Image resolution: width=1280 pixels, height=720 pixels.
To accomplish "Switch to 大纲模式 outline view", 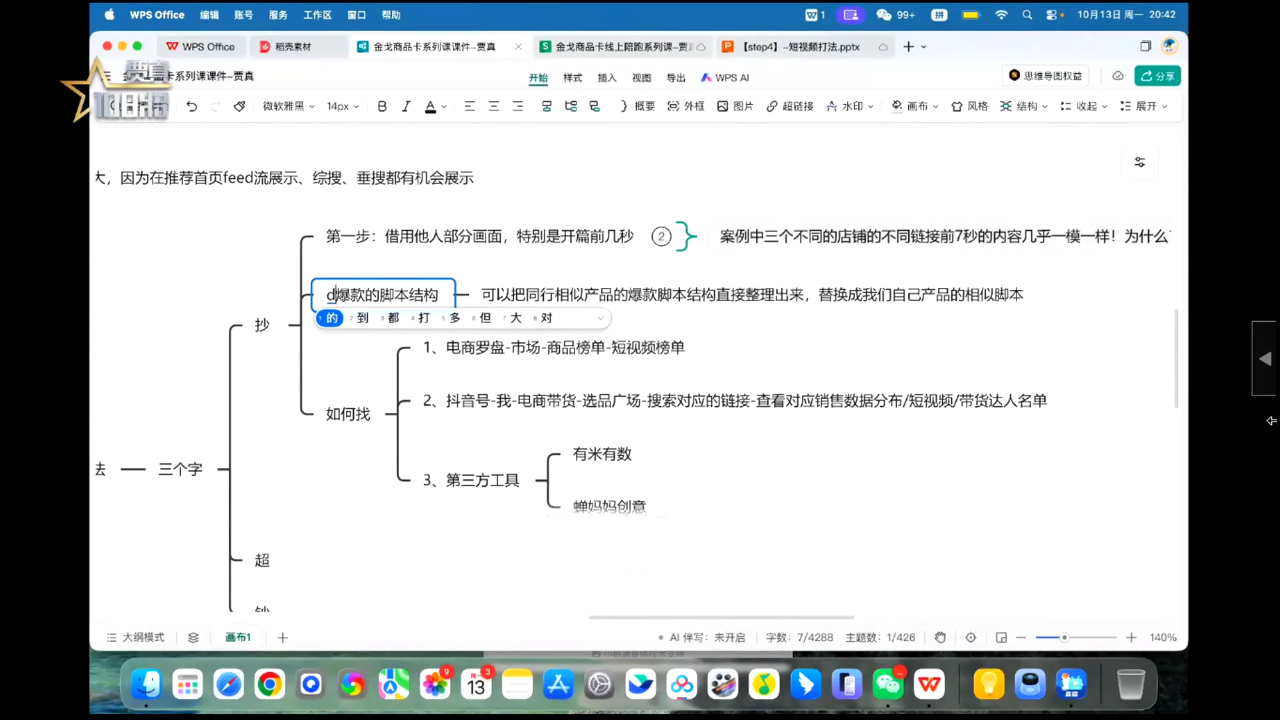I will [x=135, y=638].
